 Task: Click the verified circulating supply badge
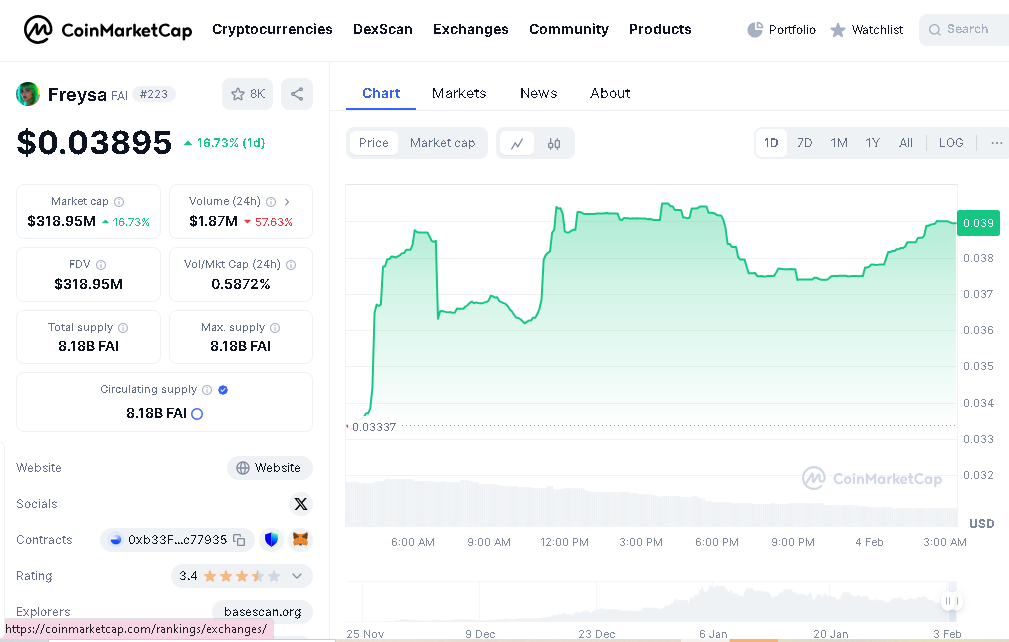pyautogui.click(x=223, y=390)
